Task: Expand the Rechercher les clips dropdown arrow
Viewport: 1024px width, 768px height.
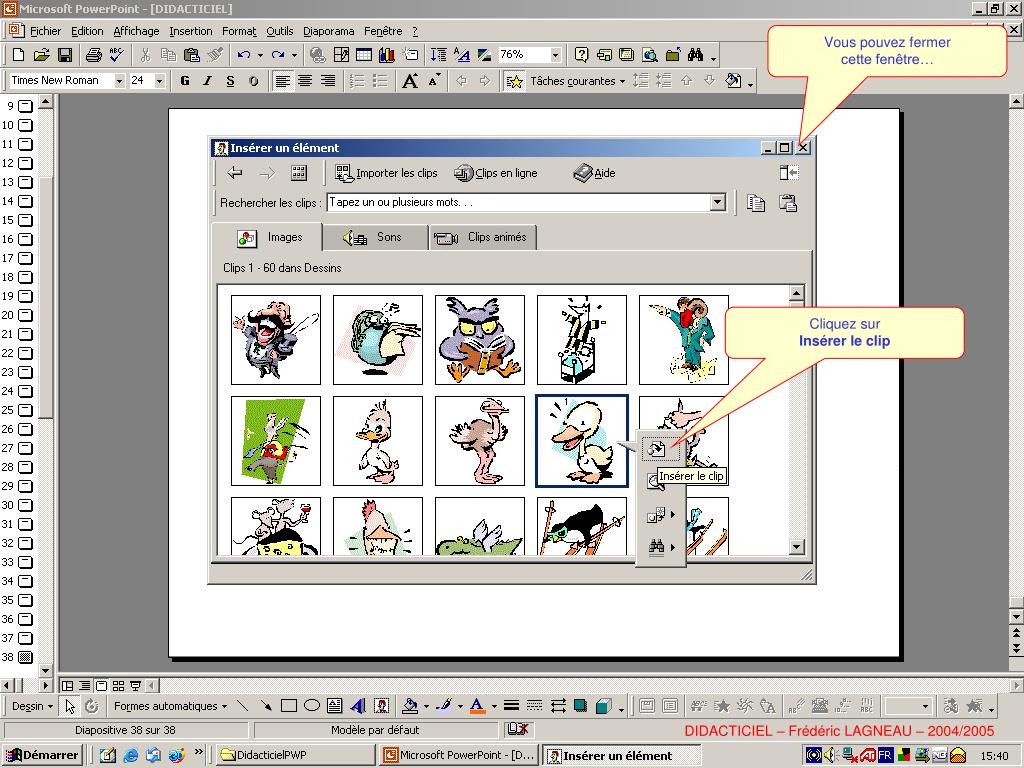Action: (x=718, y=202)
